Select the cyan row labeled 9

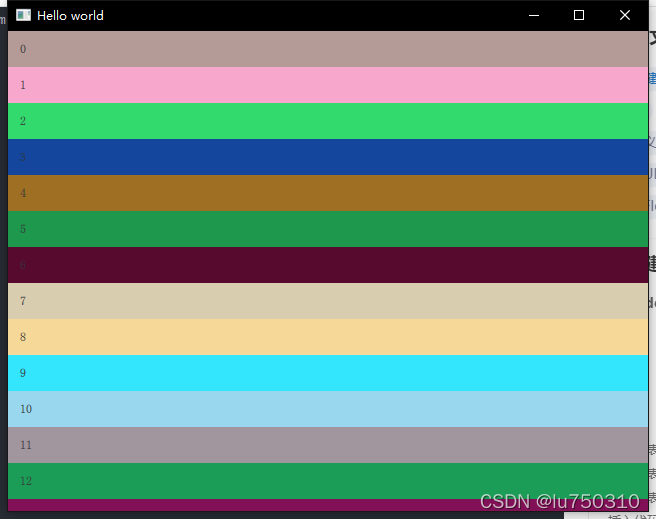click(328, 373)
